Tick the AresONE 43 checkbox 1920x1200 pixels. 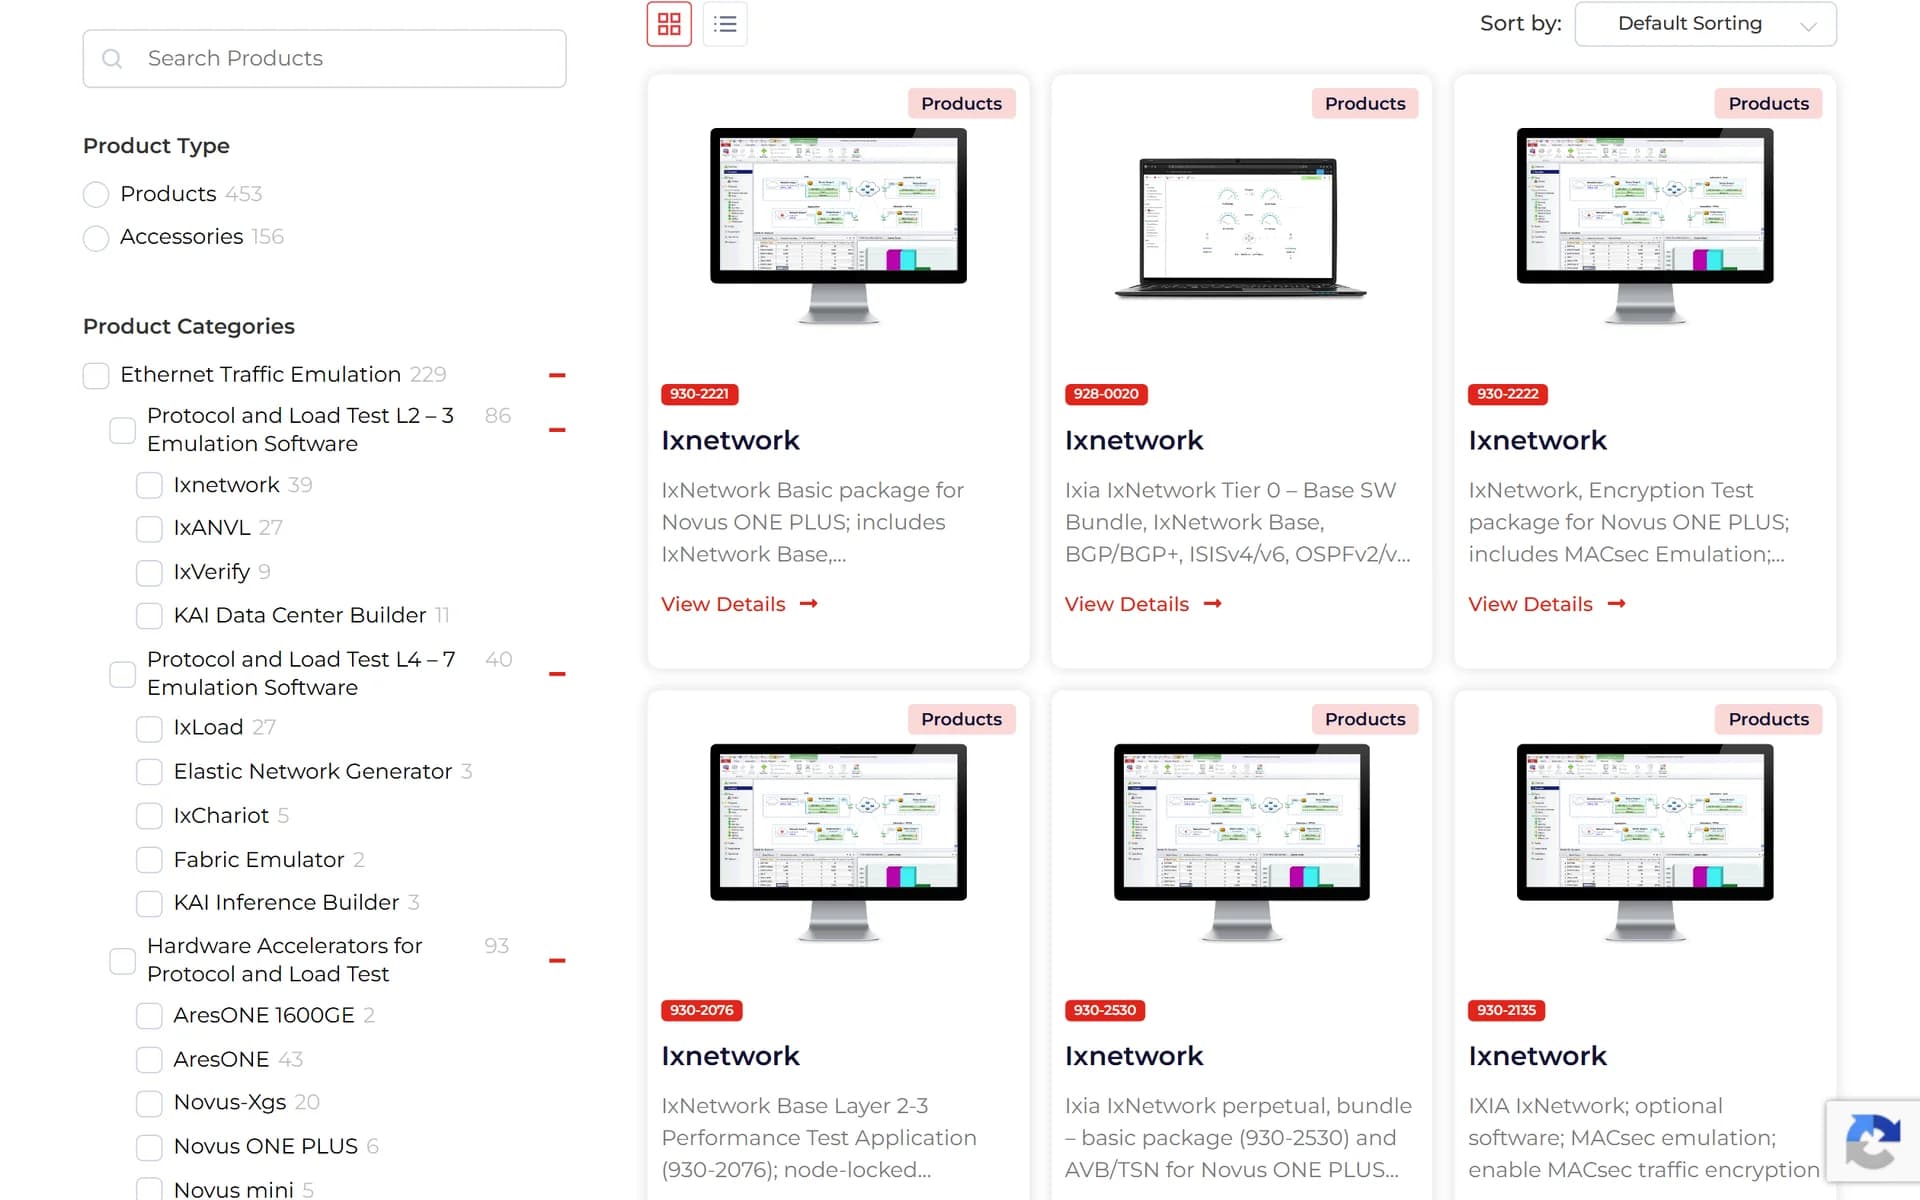(x=149, y=1060)
